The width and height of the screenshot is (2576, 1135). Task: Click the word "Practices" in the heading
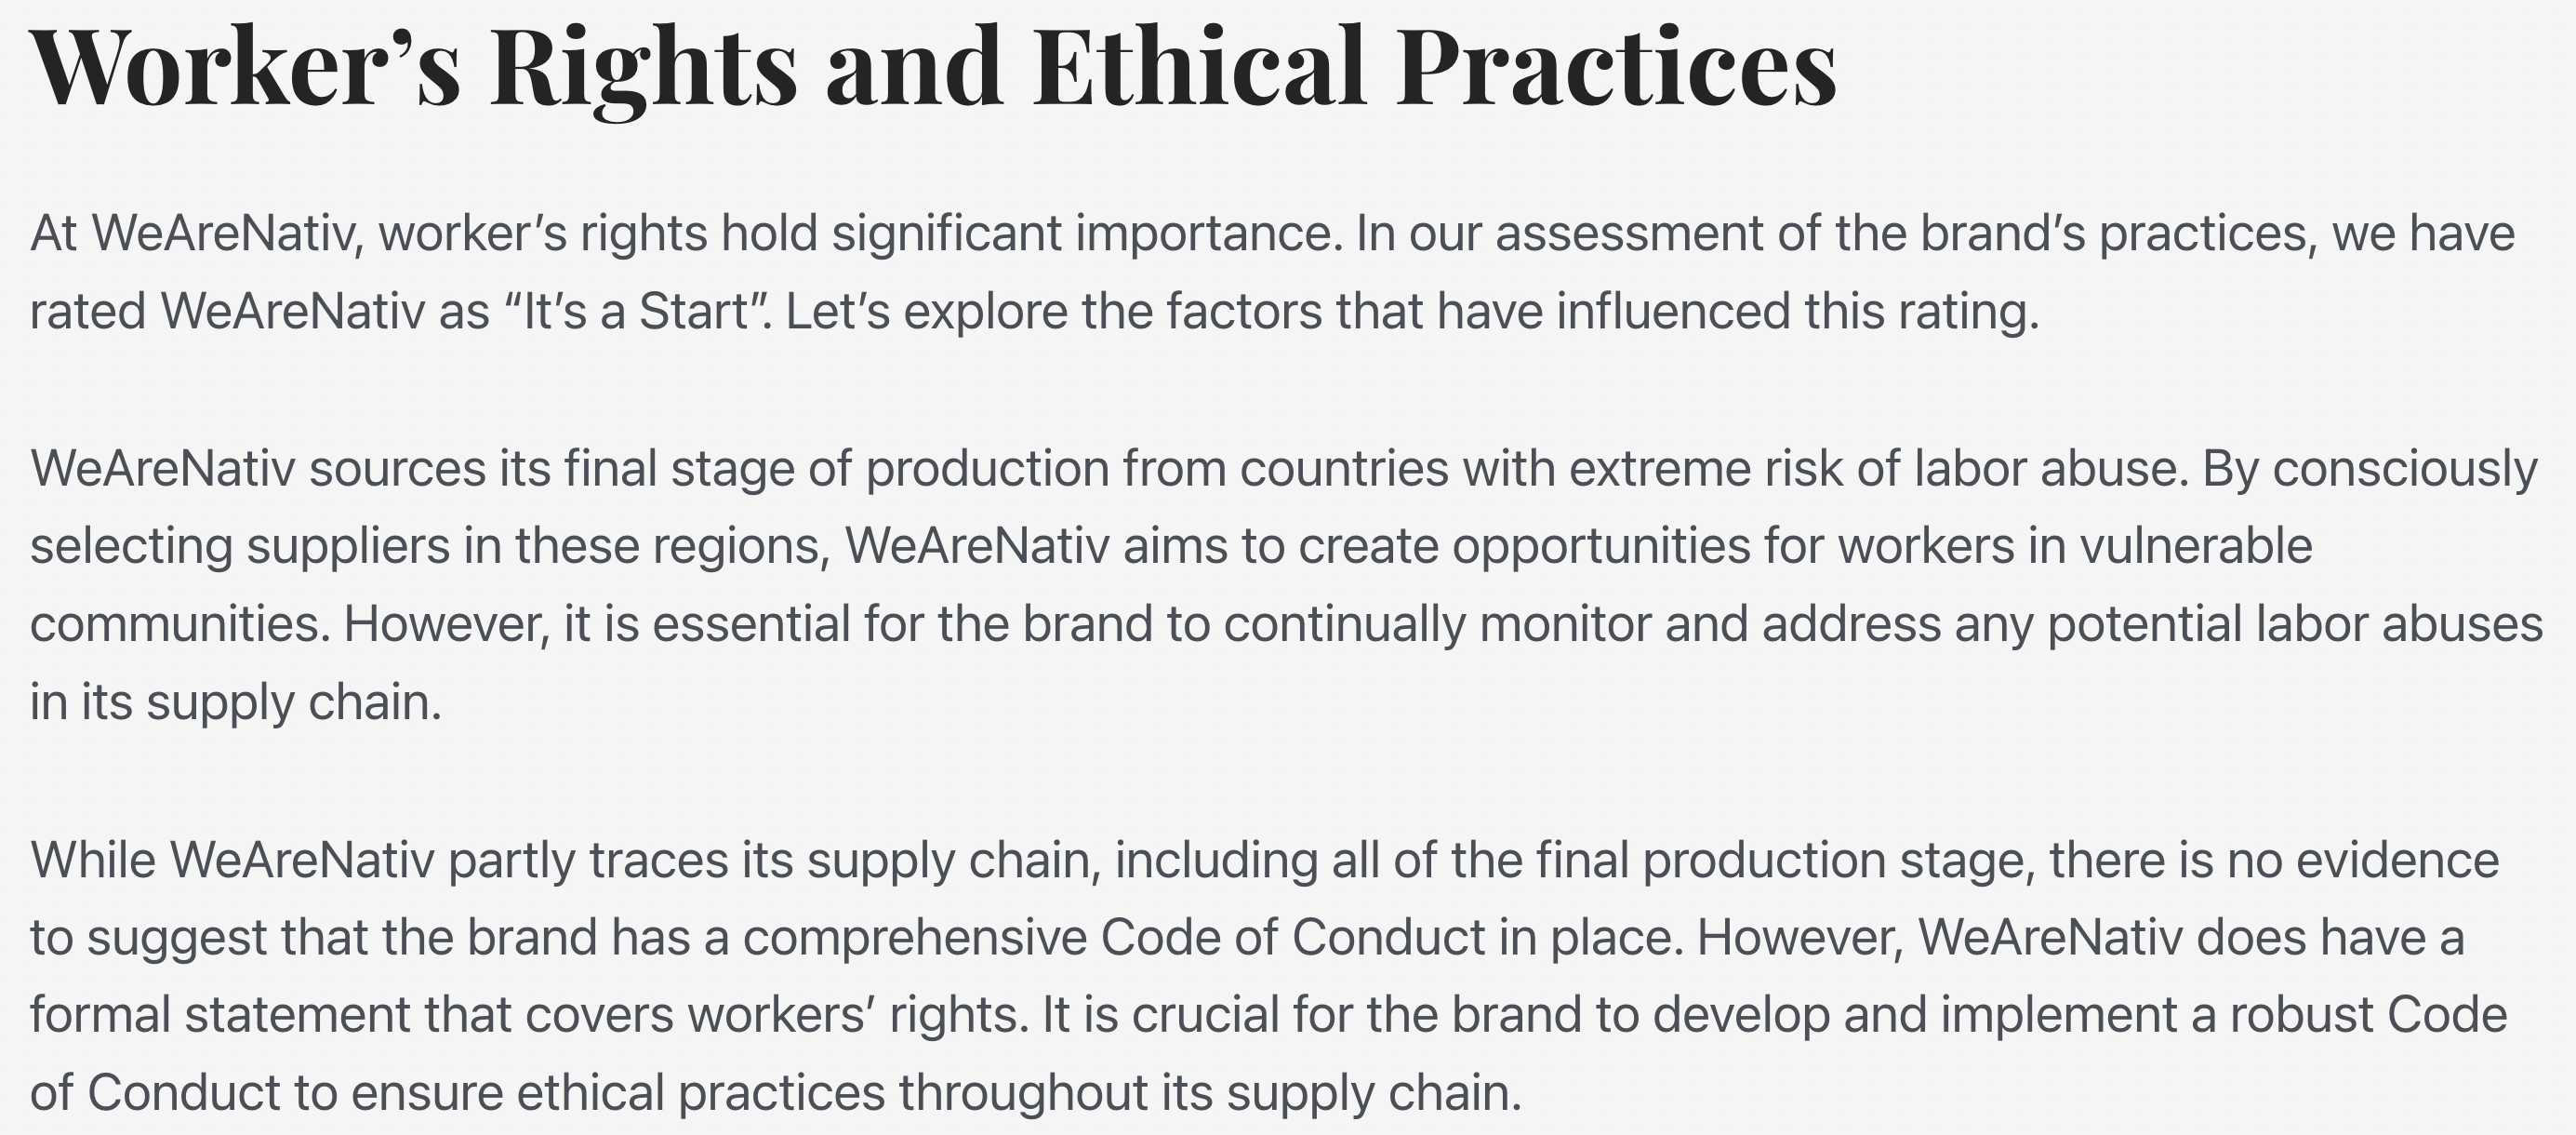1615,66
